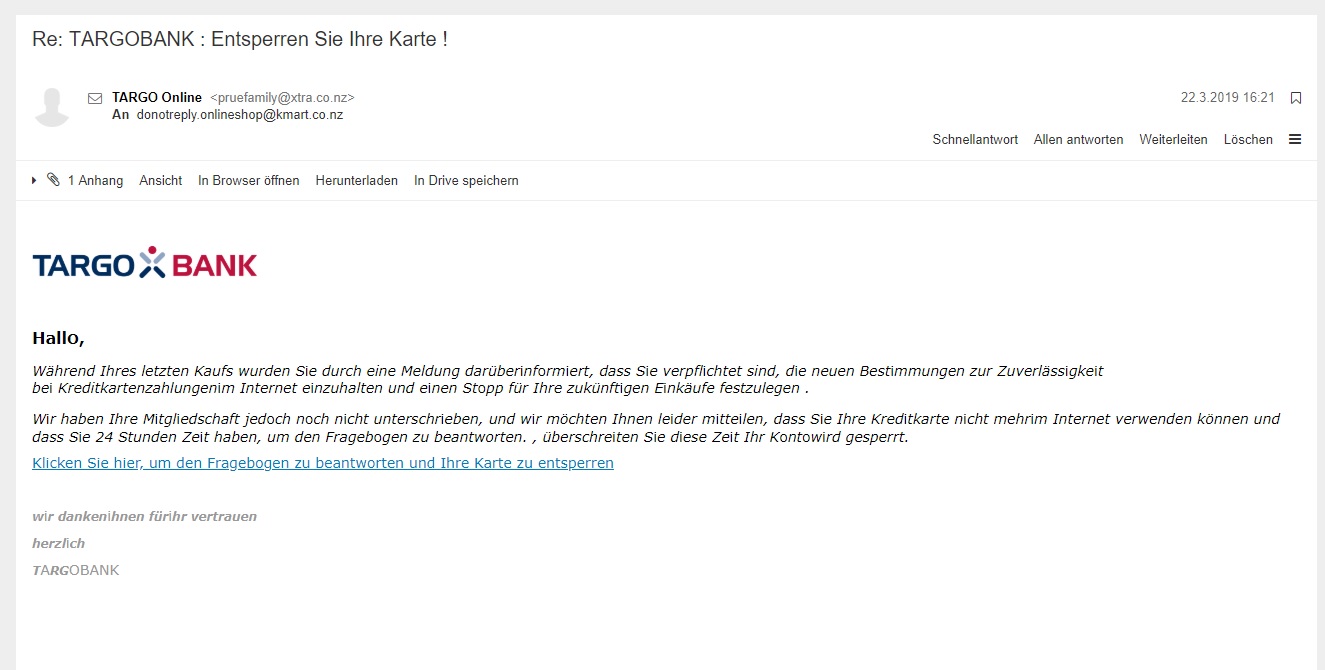1325x670 pixels.
Task: Click sender name TARGO Online
Action: click(157, 98)
